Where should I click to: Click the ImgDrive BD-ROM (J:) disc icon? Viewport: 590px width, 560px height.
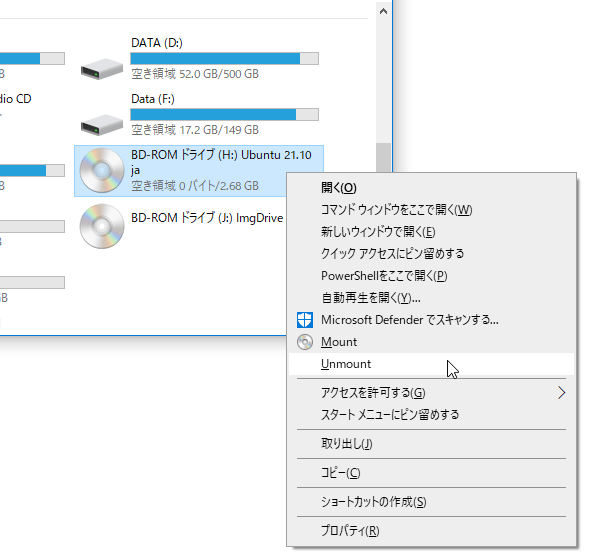coord(102,226)
